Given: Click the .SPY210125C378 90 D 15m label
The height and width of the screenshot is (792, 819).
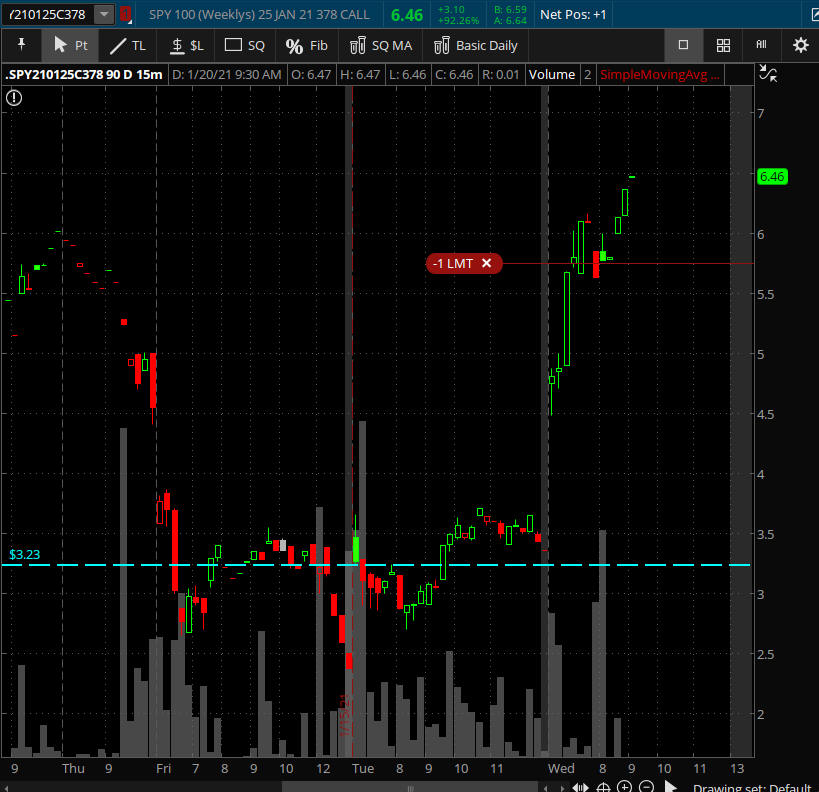Looking at the screenshot, I should pyautogui.click(x=84, y=75).
